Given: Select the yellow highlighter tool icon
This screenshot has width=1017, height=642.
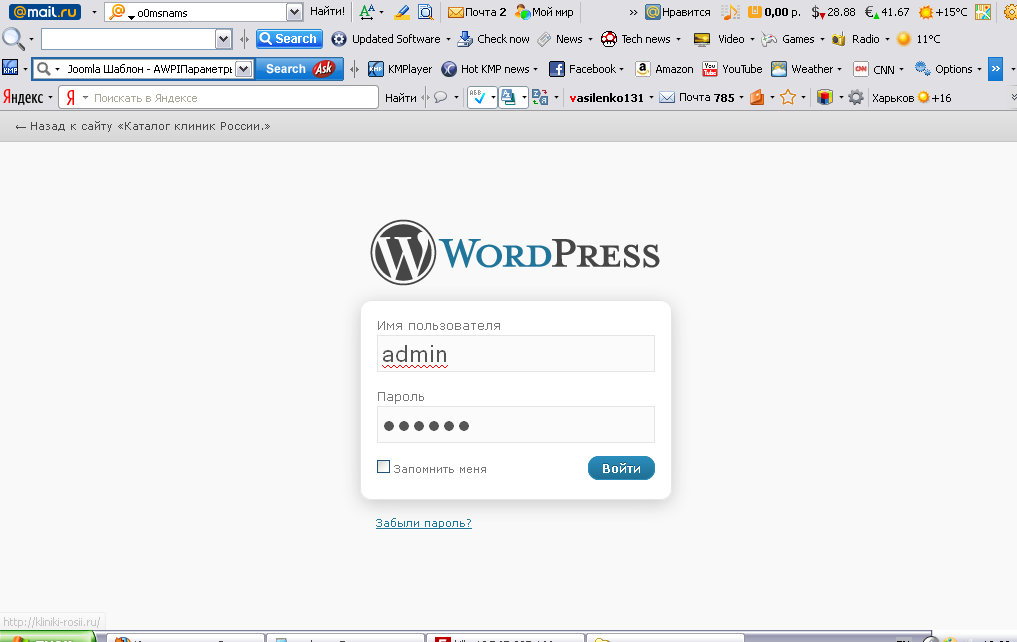Looking at the screenshot, I should [401, 12].
